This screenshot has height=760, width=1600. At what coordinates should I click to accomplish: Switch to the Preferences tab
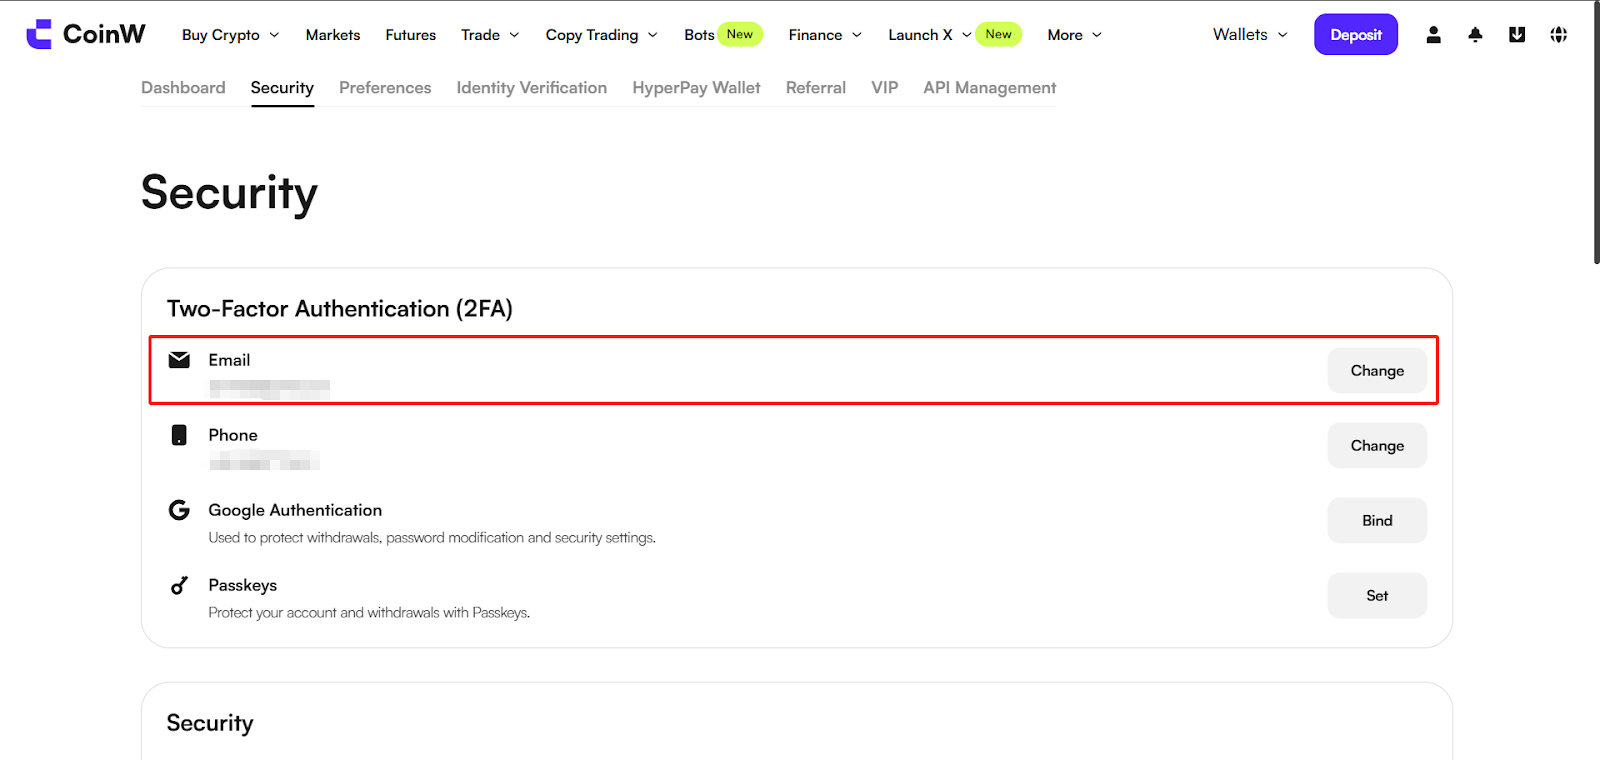tap(385, 88)
